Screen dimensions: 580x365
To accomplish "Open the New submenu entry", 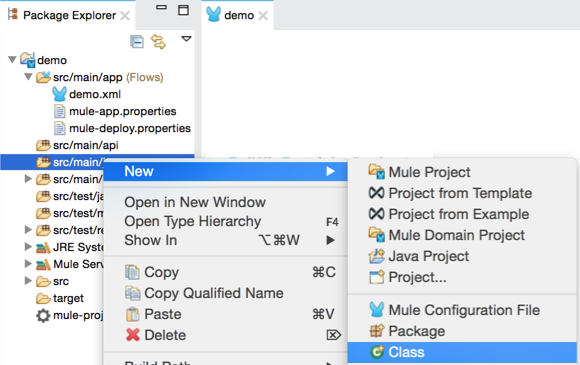I will (x=225, y=171).
